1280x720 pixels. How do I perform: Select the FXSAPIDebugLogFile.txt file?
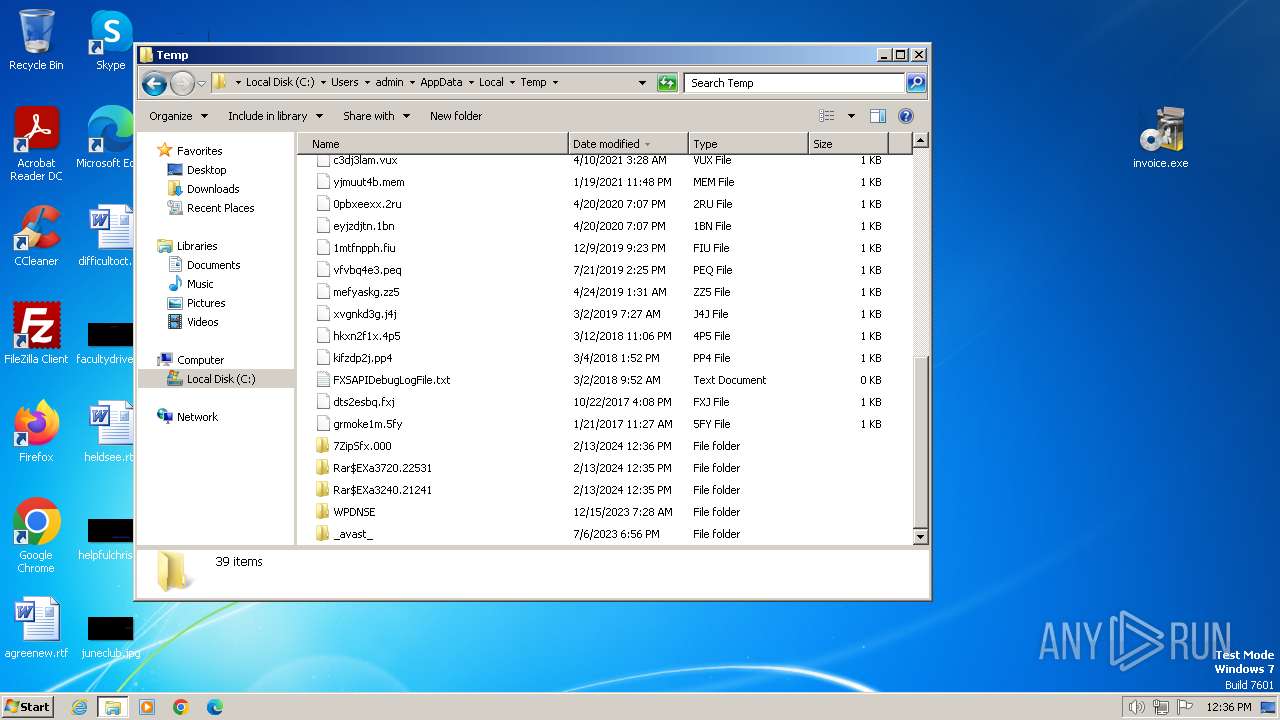[391, 380]
